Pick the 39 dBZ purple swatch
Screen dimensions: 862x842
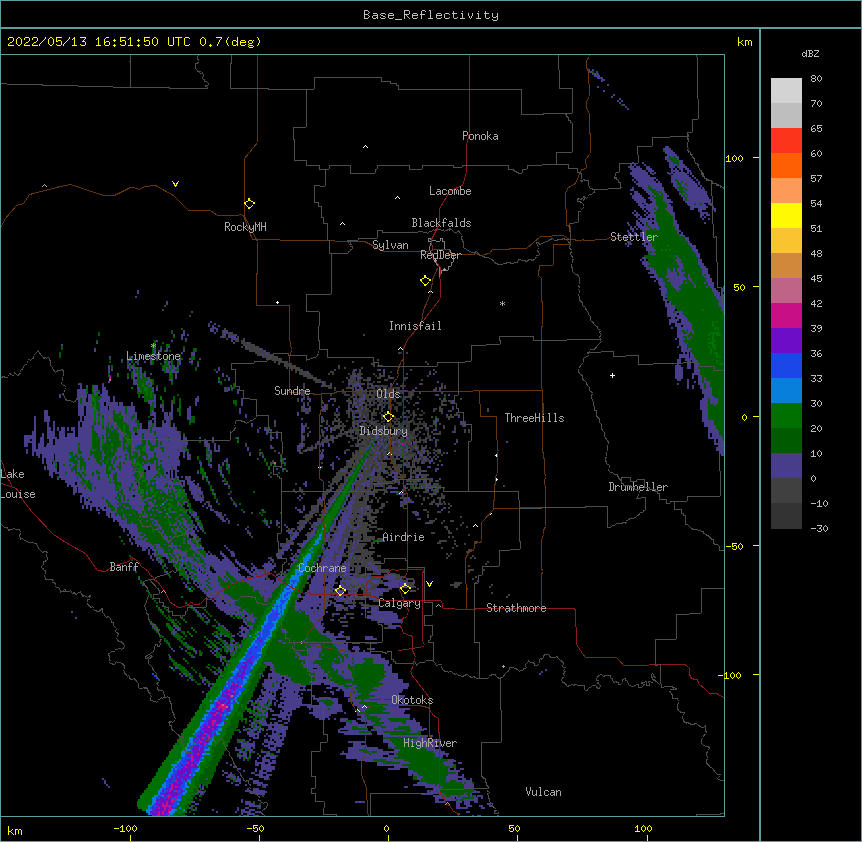click(786, 341)
